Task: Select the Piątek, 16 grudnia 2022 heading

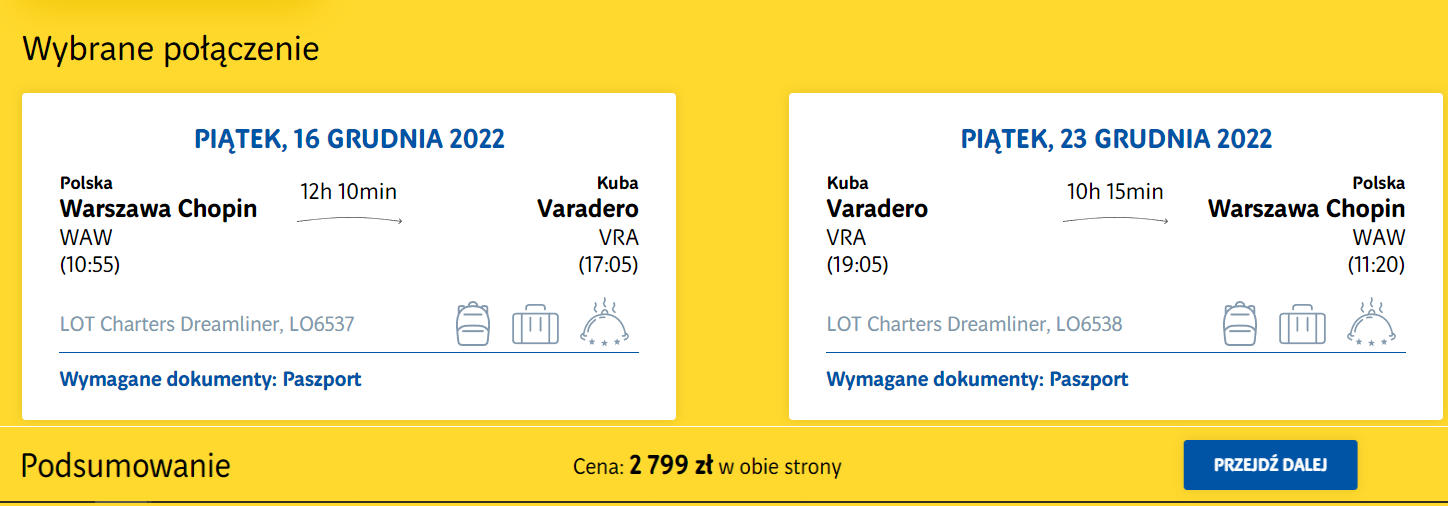Action: [349, 138]
